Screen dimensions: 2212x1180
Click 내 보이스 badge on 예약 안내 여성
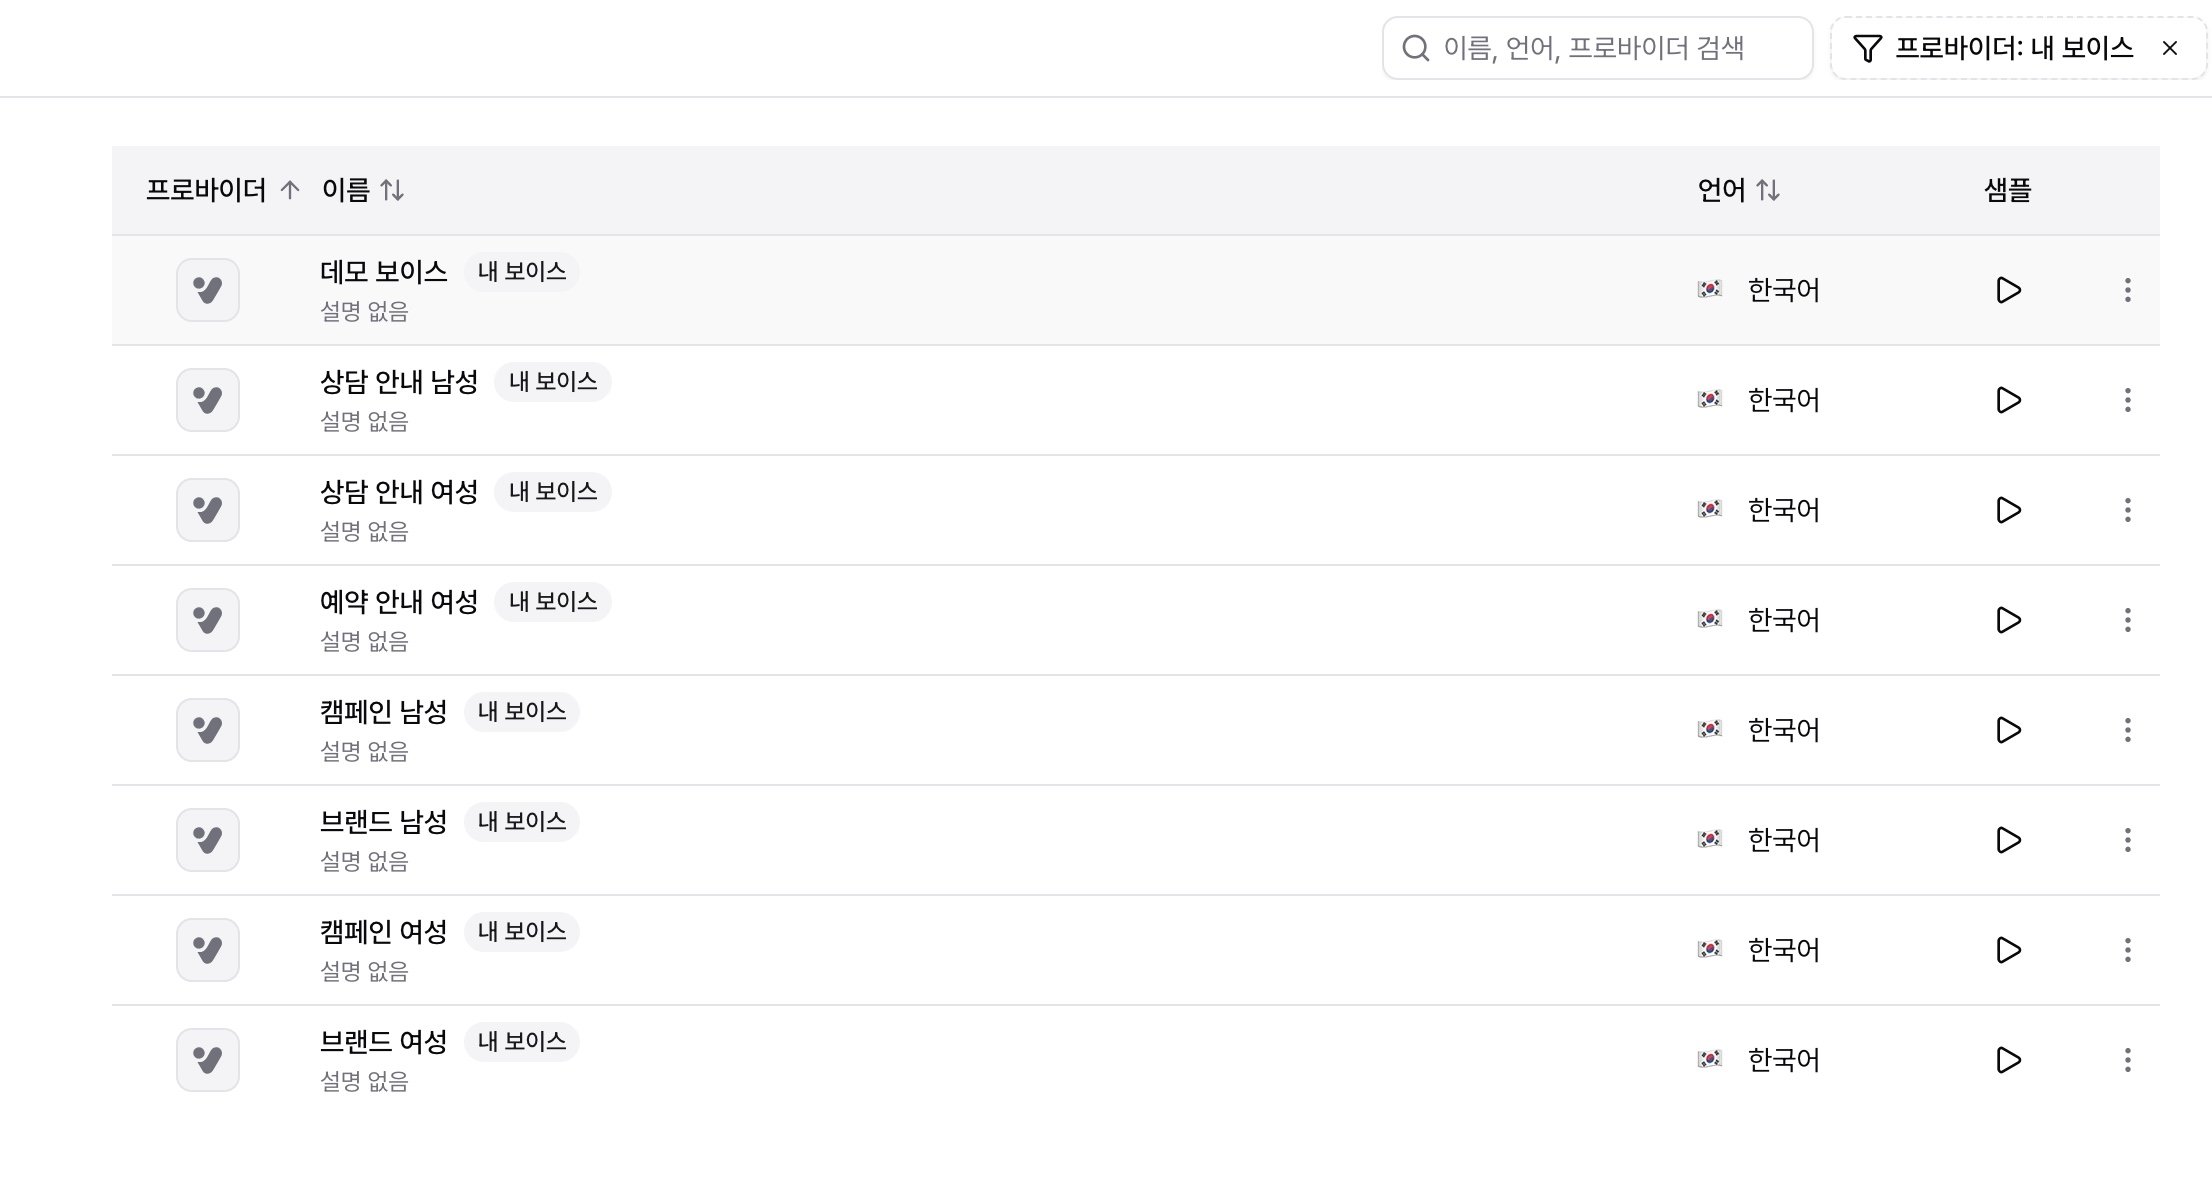(x=553, y=601)
